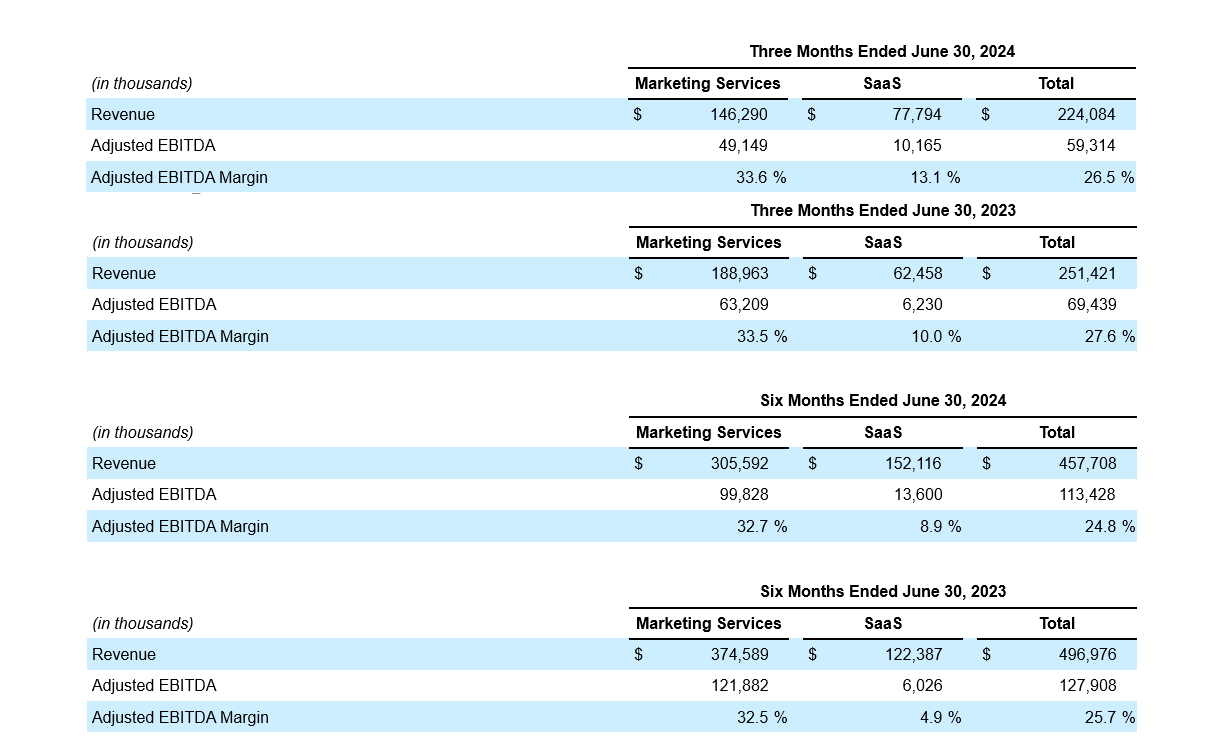The width and height of the screenshot is (1219, 753).
Task: Click Adjusted EBITDA Margin label in Three Months 2023 table
Action: click(x=180, y=337)
